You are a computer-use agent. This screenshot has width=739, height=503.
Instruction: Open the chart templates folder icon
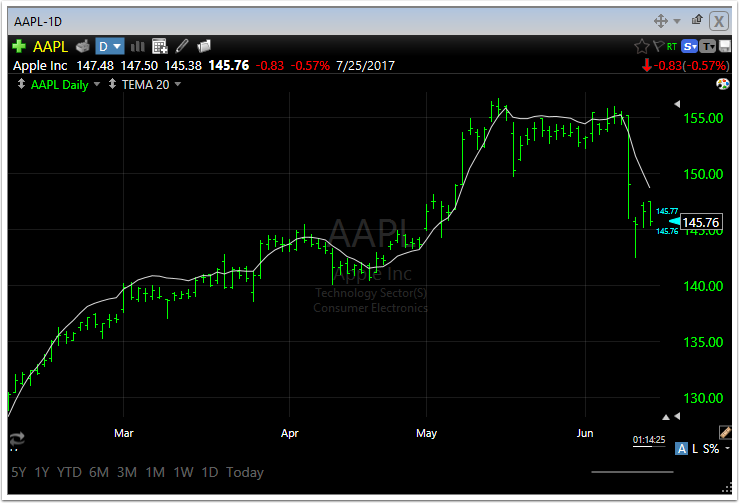tap(204, 46)
